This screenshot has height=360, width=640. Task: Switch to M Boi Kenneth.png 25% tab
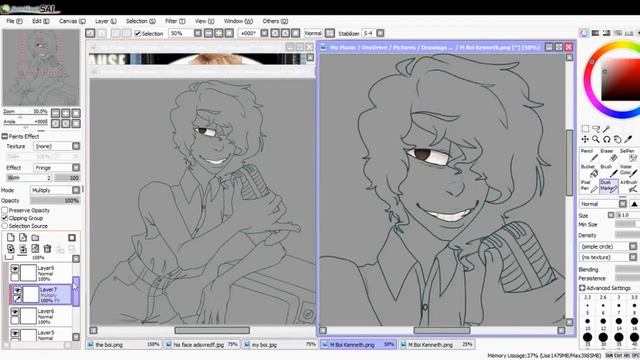437,345
